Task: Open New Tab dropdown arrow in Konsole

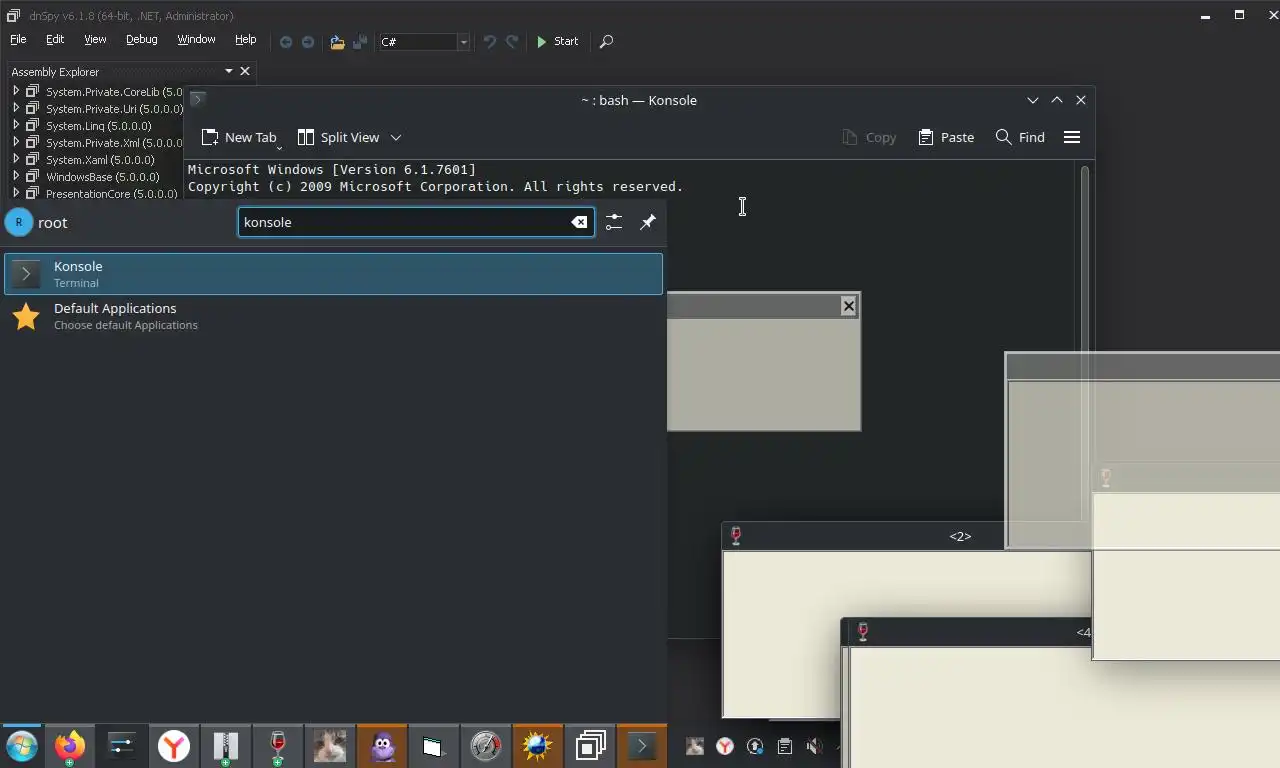Action: point(279,146)
